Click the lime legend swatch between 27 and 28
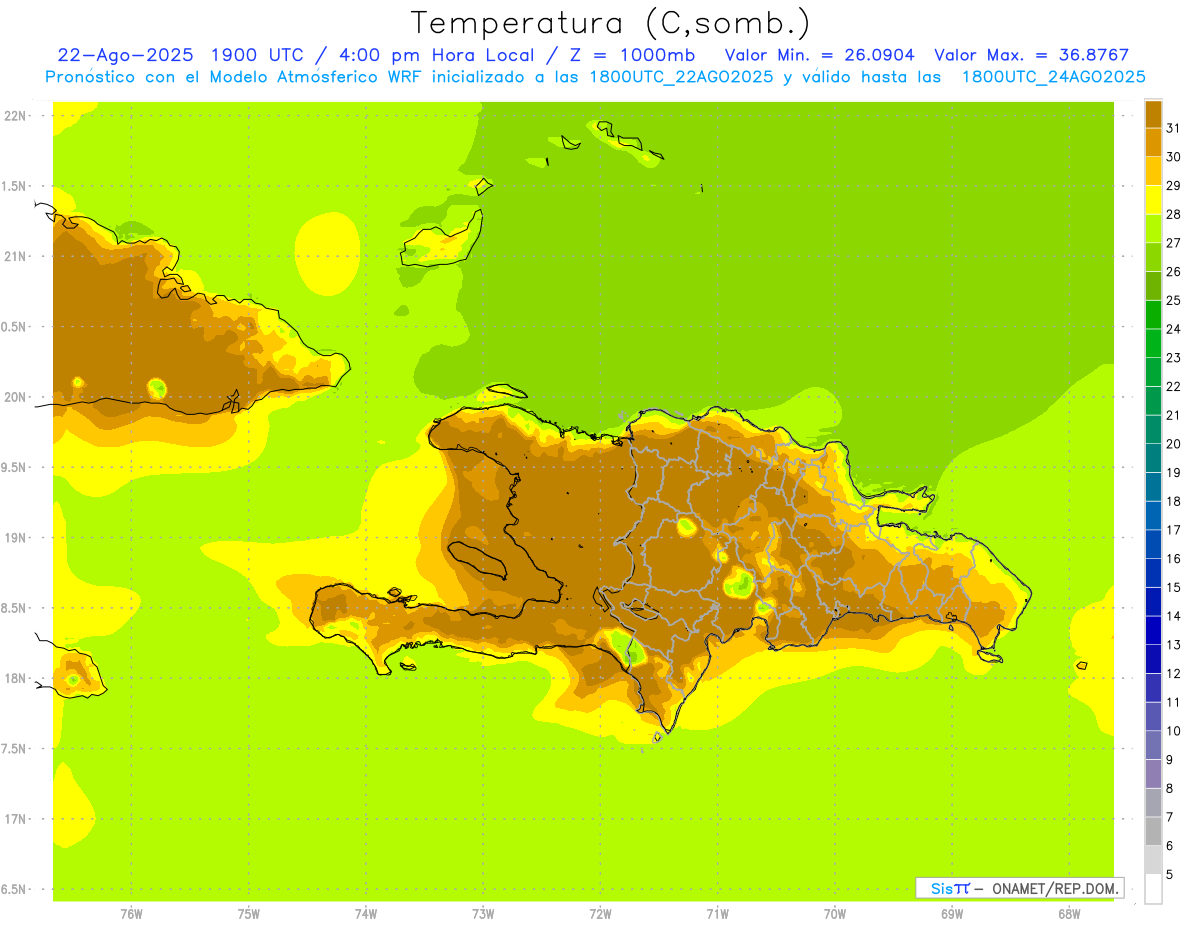Image resolution: width=1200 pixels, height=927 pixels. 1153,228
